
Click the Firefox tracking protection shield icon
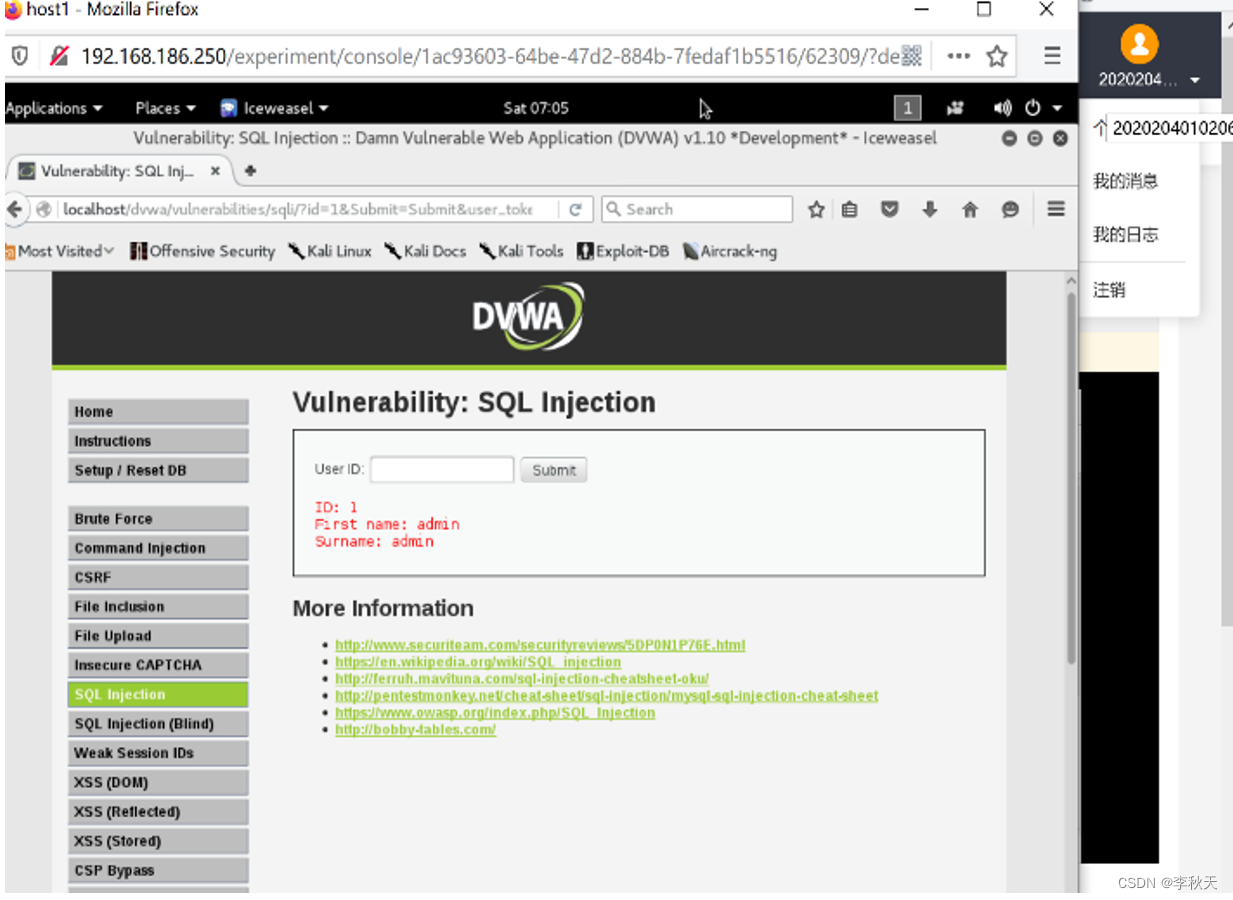[20, 56]
